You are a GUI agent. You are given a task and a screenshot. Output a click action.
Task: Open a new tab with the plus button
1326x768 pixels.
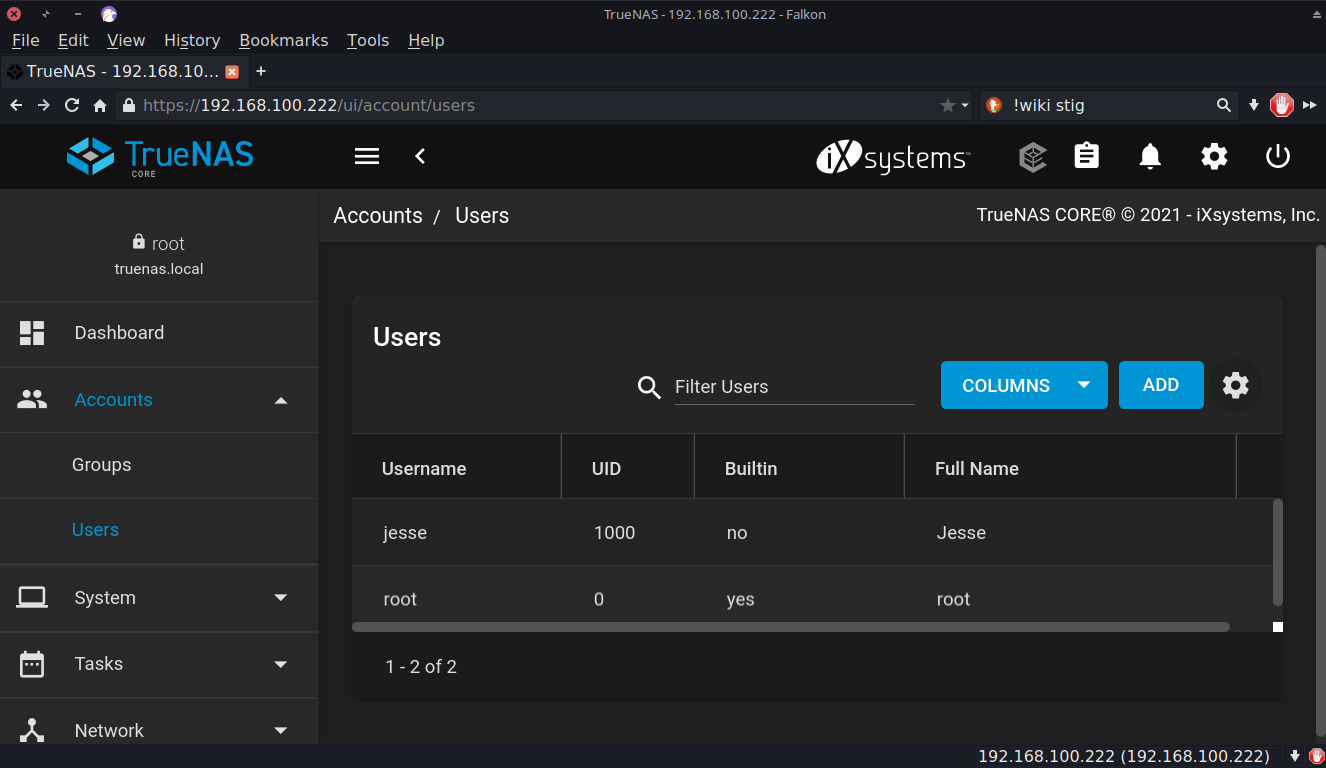[x=261, y=72]
